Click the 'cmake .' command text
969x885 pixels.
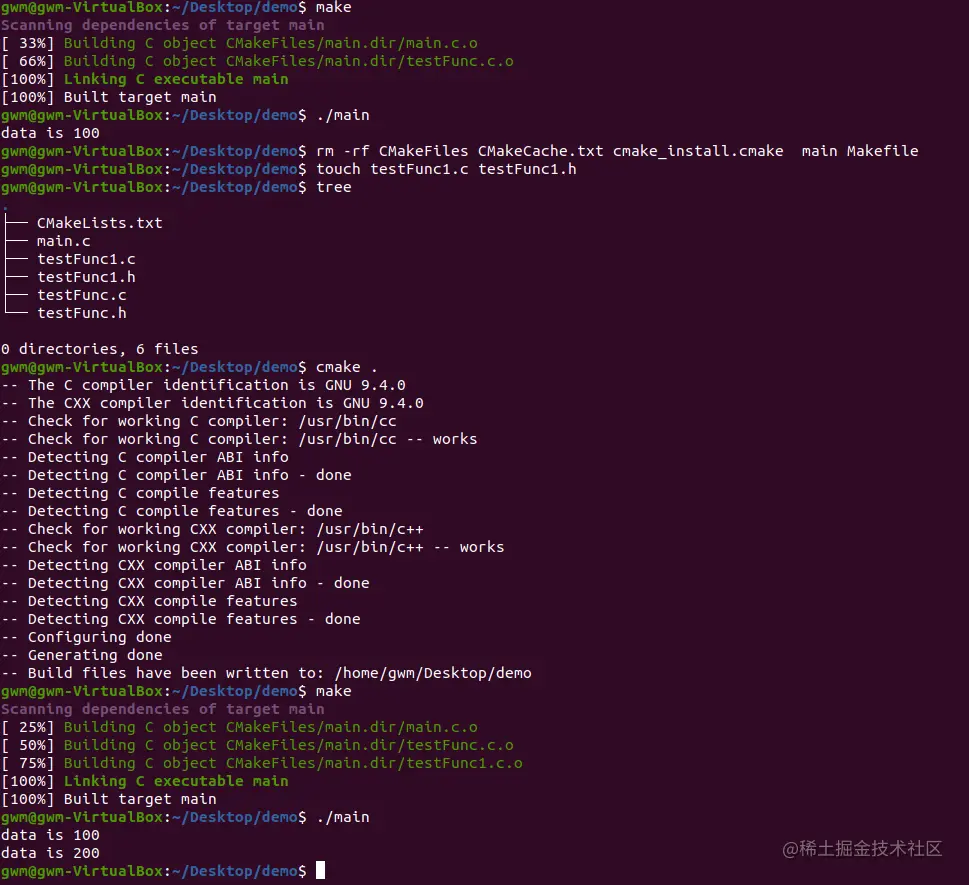coord(347,367)
